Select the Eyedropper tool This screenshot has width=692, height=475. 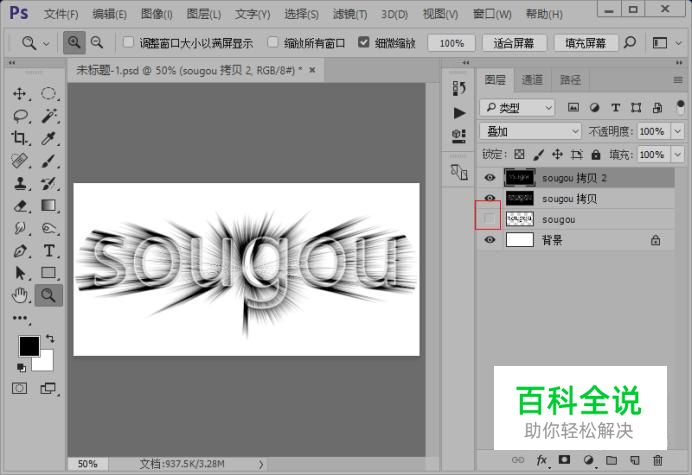[49, 138]
